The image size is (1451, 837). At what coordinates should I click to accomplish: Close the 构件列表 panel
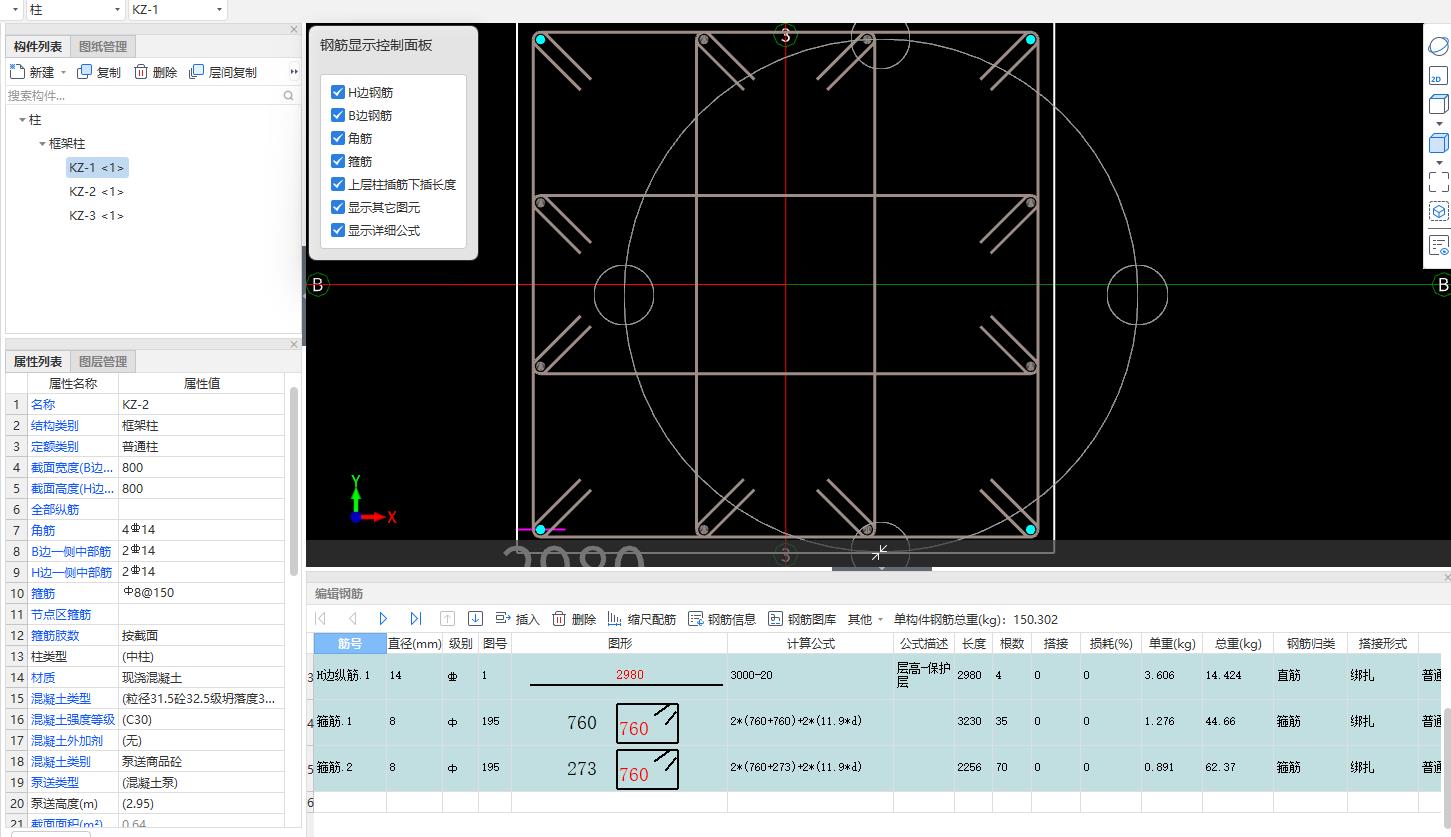(294, 30)
